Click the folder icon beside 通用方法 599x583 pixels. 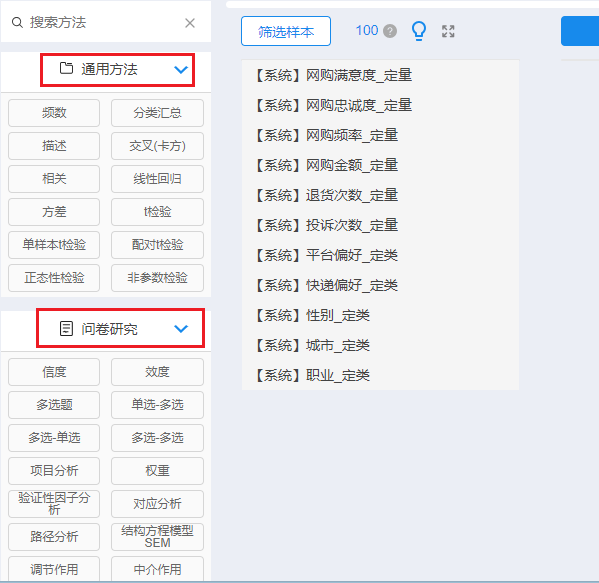pyautogui.click(x=66, y=68)
